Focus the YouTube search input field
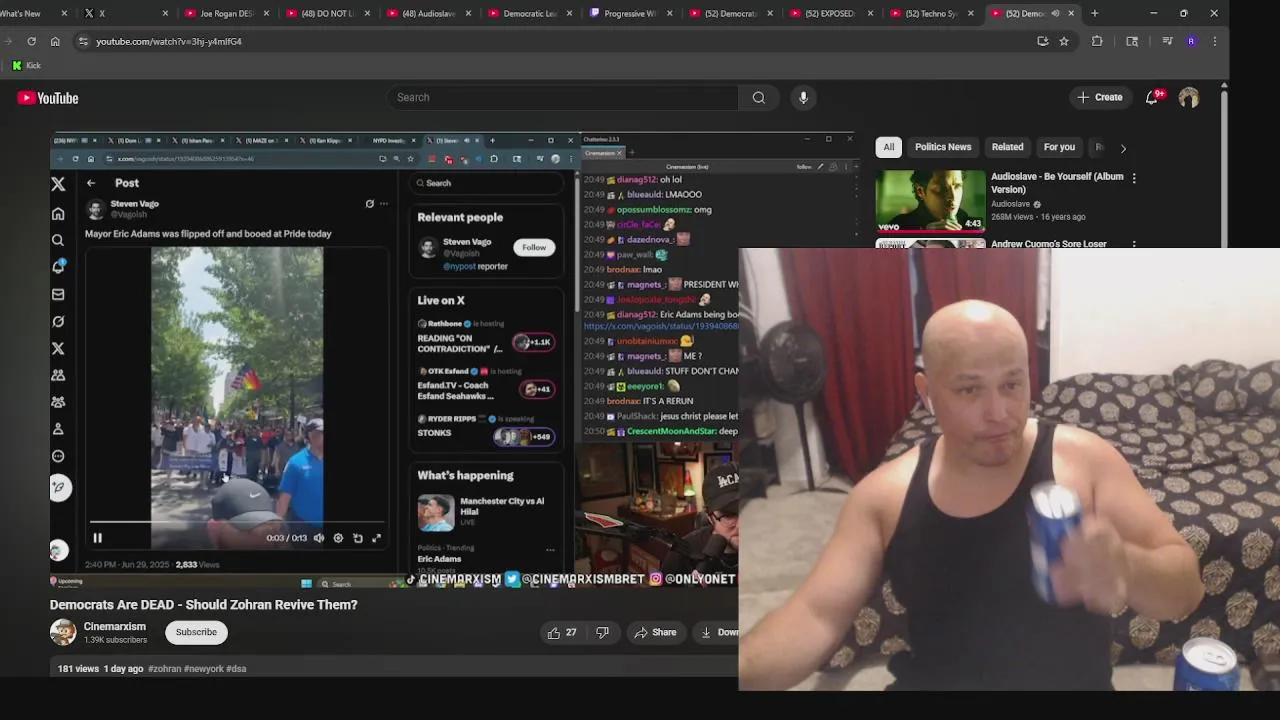 point(562,97)
